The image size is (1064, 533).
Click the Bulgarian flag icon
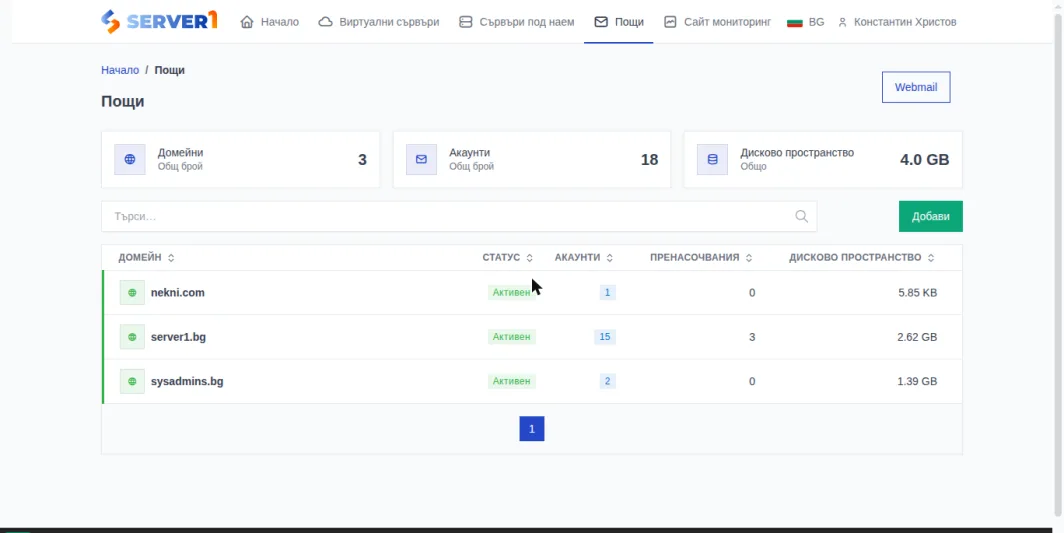(x=795, y=22)
